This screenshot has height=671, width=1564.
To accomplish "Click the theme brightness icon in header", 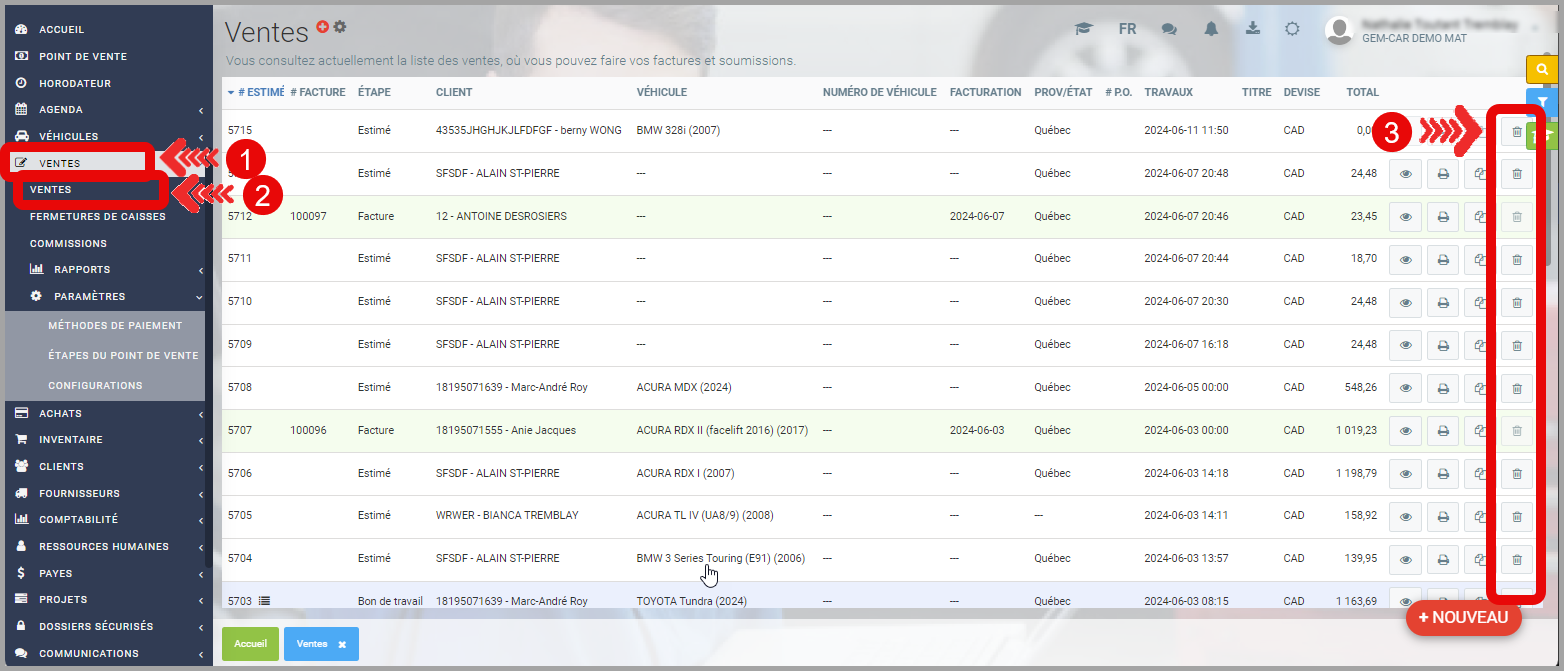I will click(x=1292, y=29).
